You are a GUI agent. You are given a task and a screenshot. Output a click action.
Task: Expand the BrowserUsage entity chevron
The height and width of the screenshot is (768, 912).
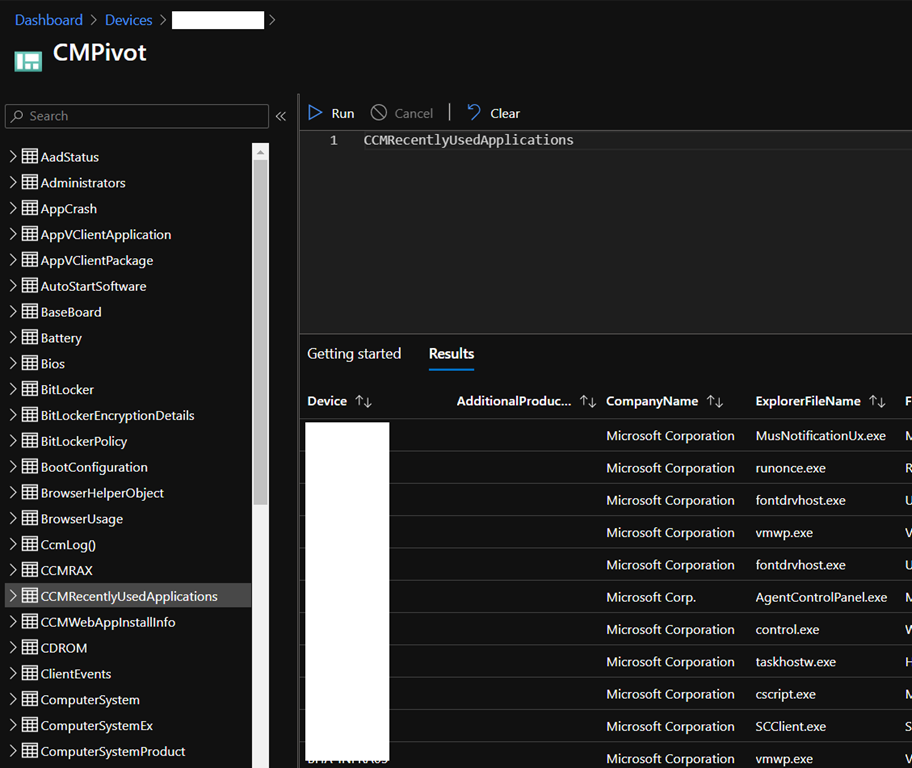point(13,519)
